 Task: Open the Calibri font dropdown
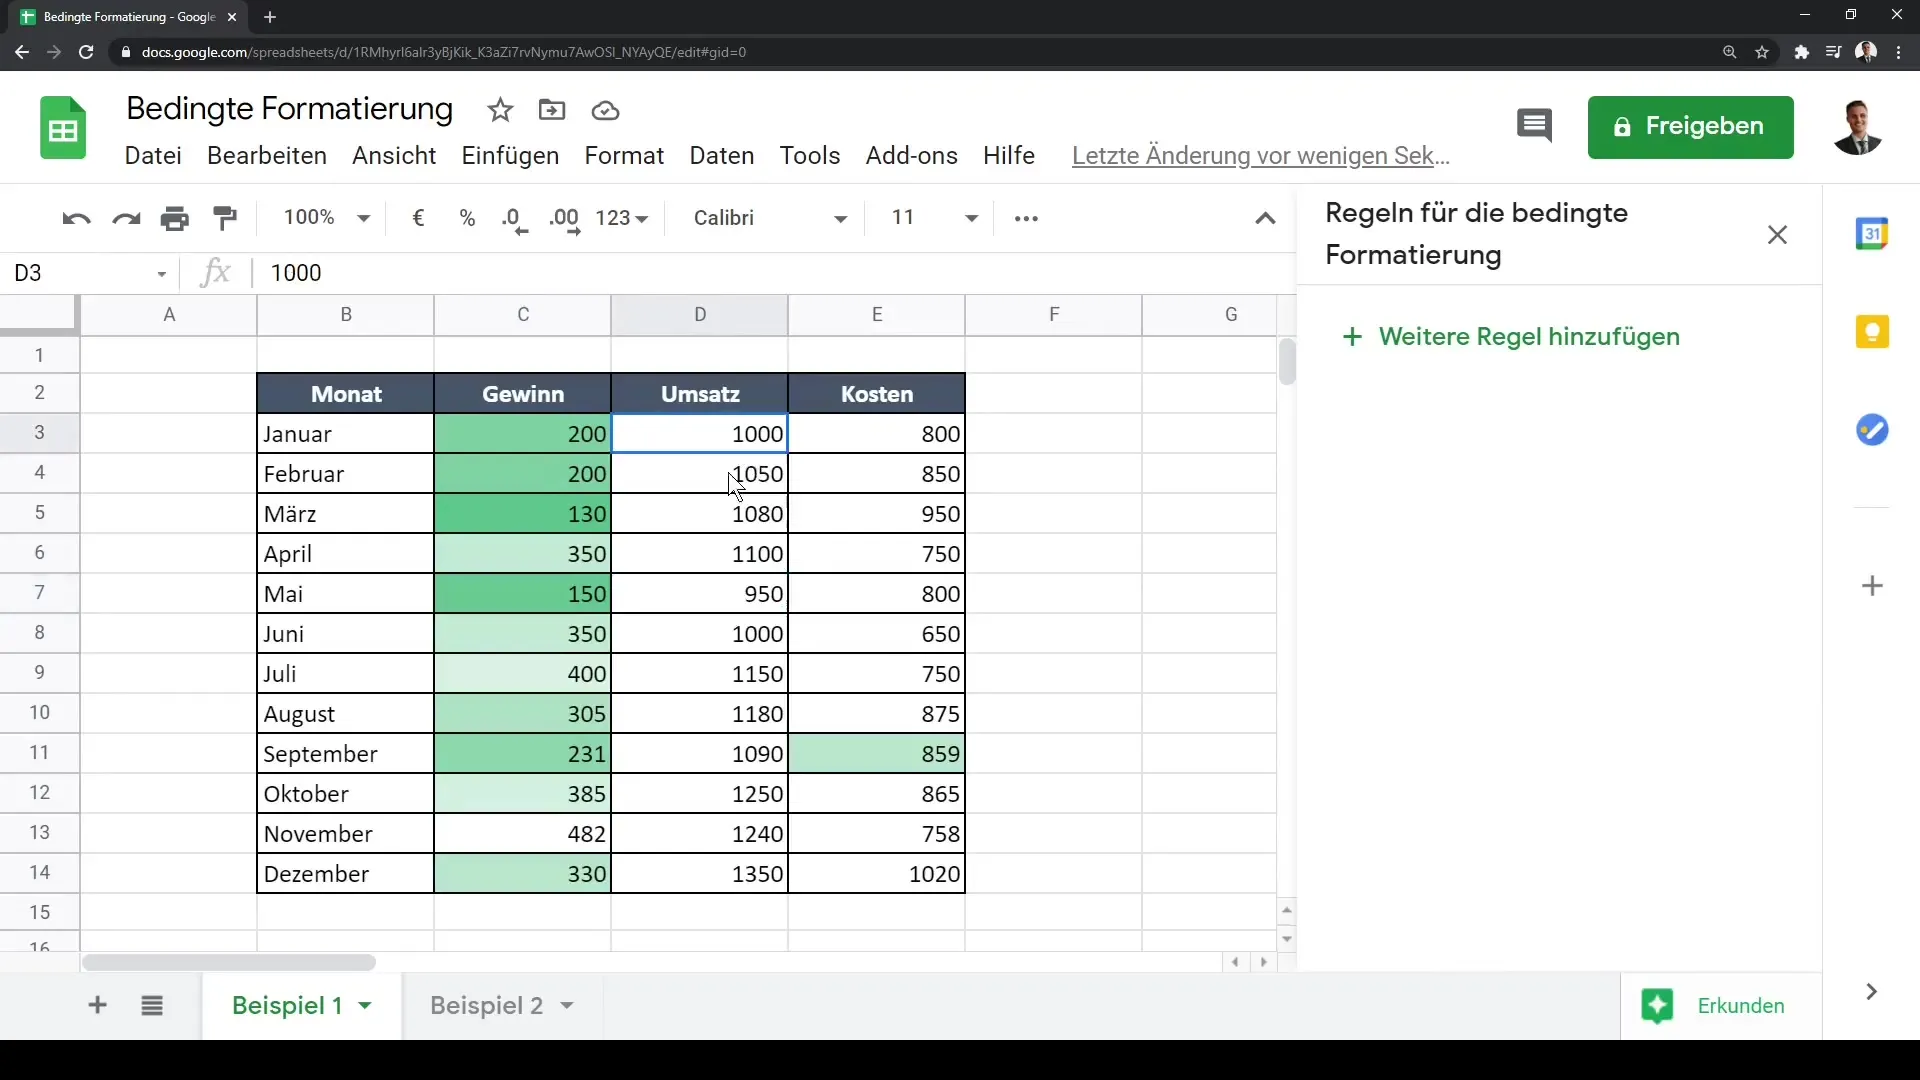coord(770,218)
